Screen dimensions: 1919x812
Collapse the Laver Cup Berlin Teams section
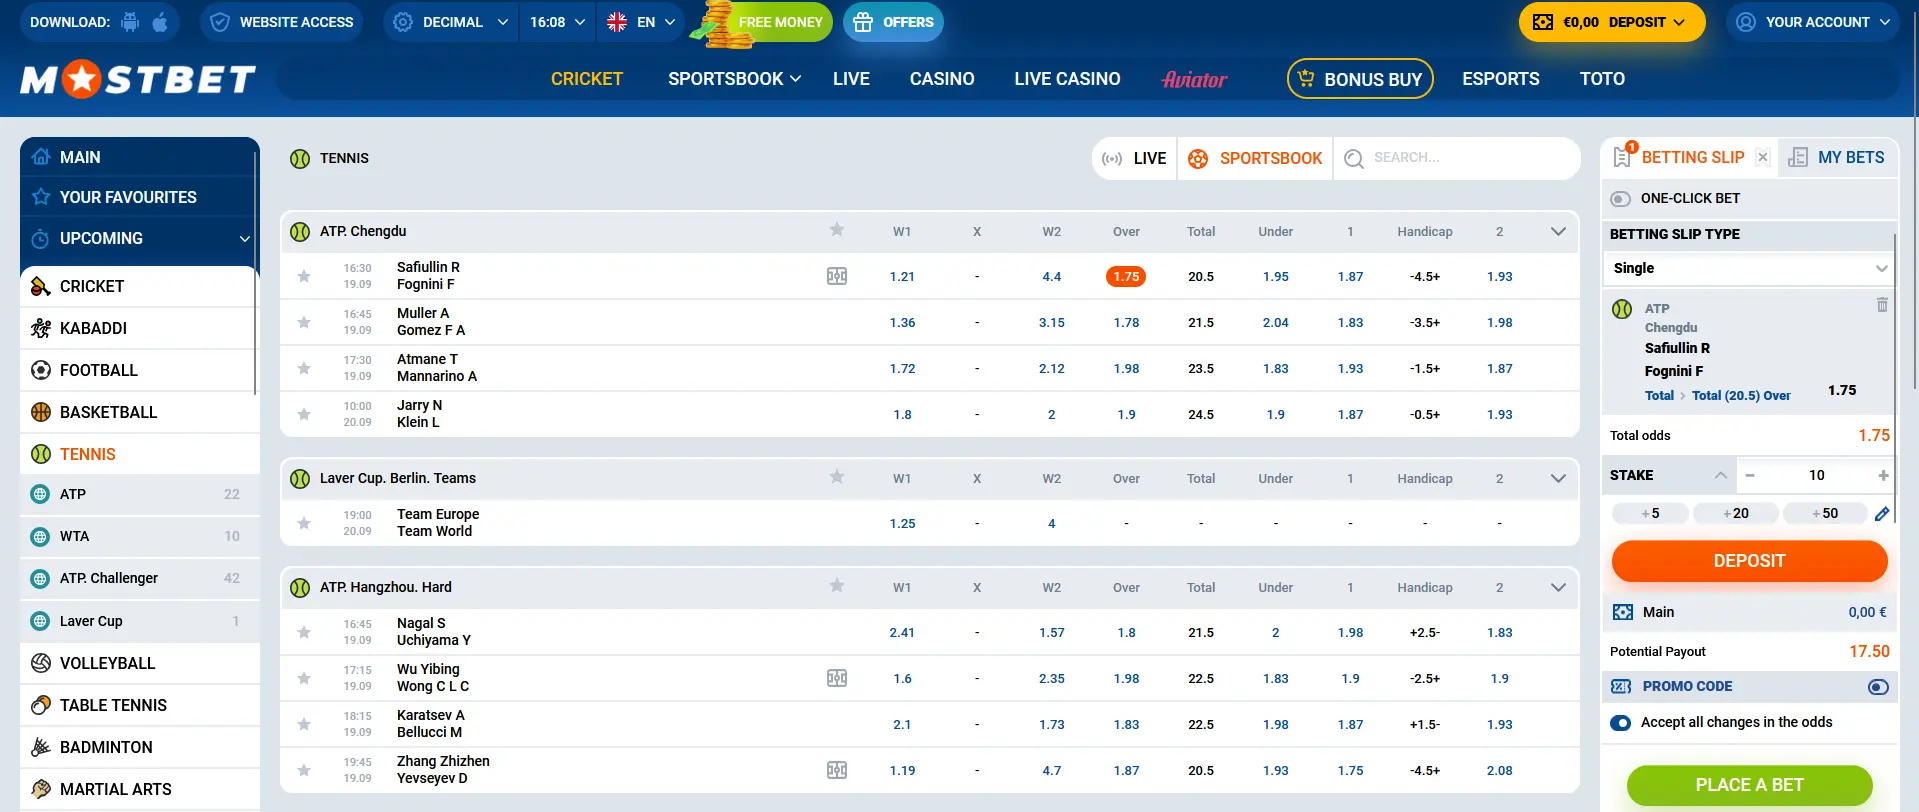[1557, 478]
